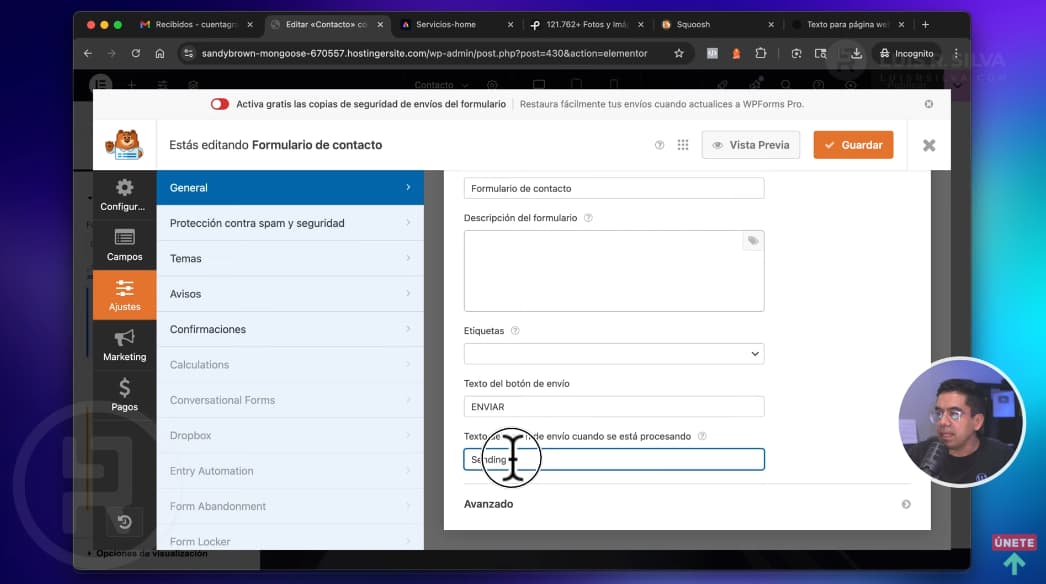Focus the address bar URL
The image size is (1046, 584).
[424, 53]
